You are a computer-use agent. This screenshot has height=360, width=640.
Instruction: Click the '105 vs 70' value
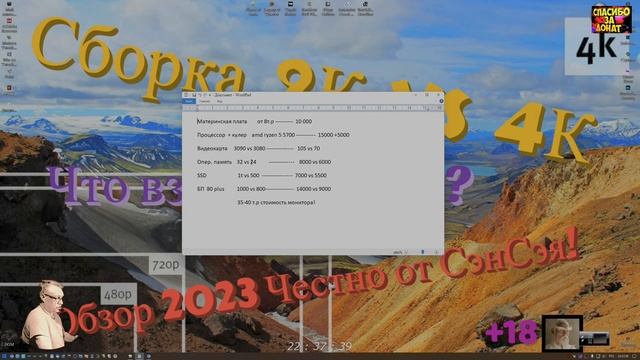pos(308,149)
